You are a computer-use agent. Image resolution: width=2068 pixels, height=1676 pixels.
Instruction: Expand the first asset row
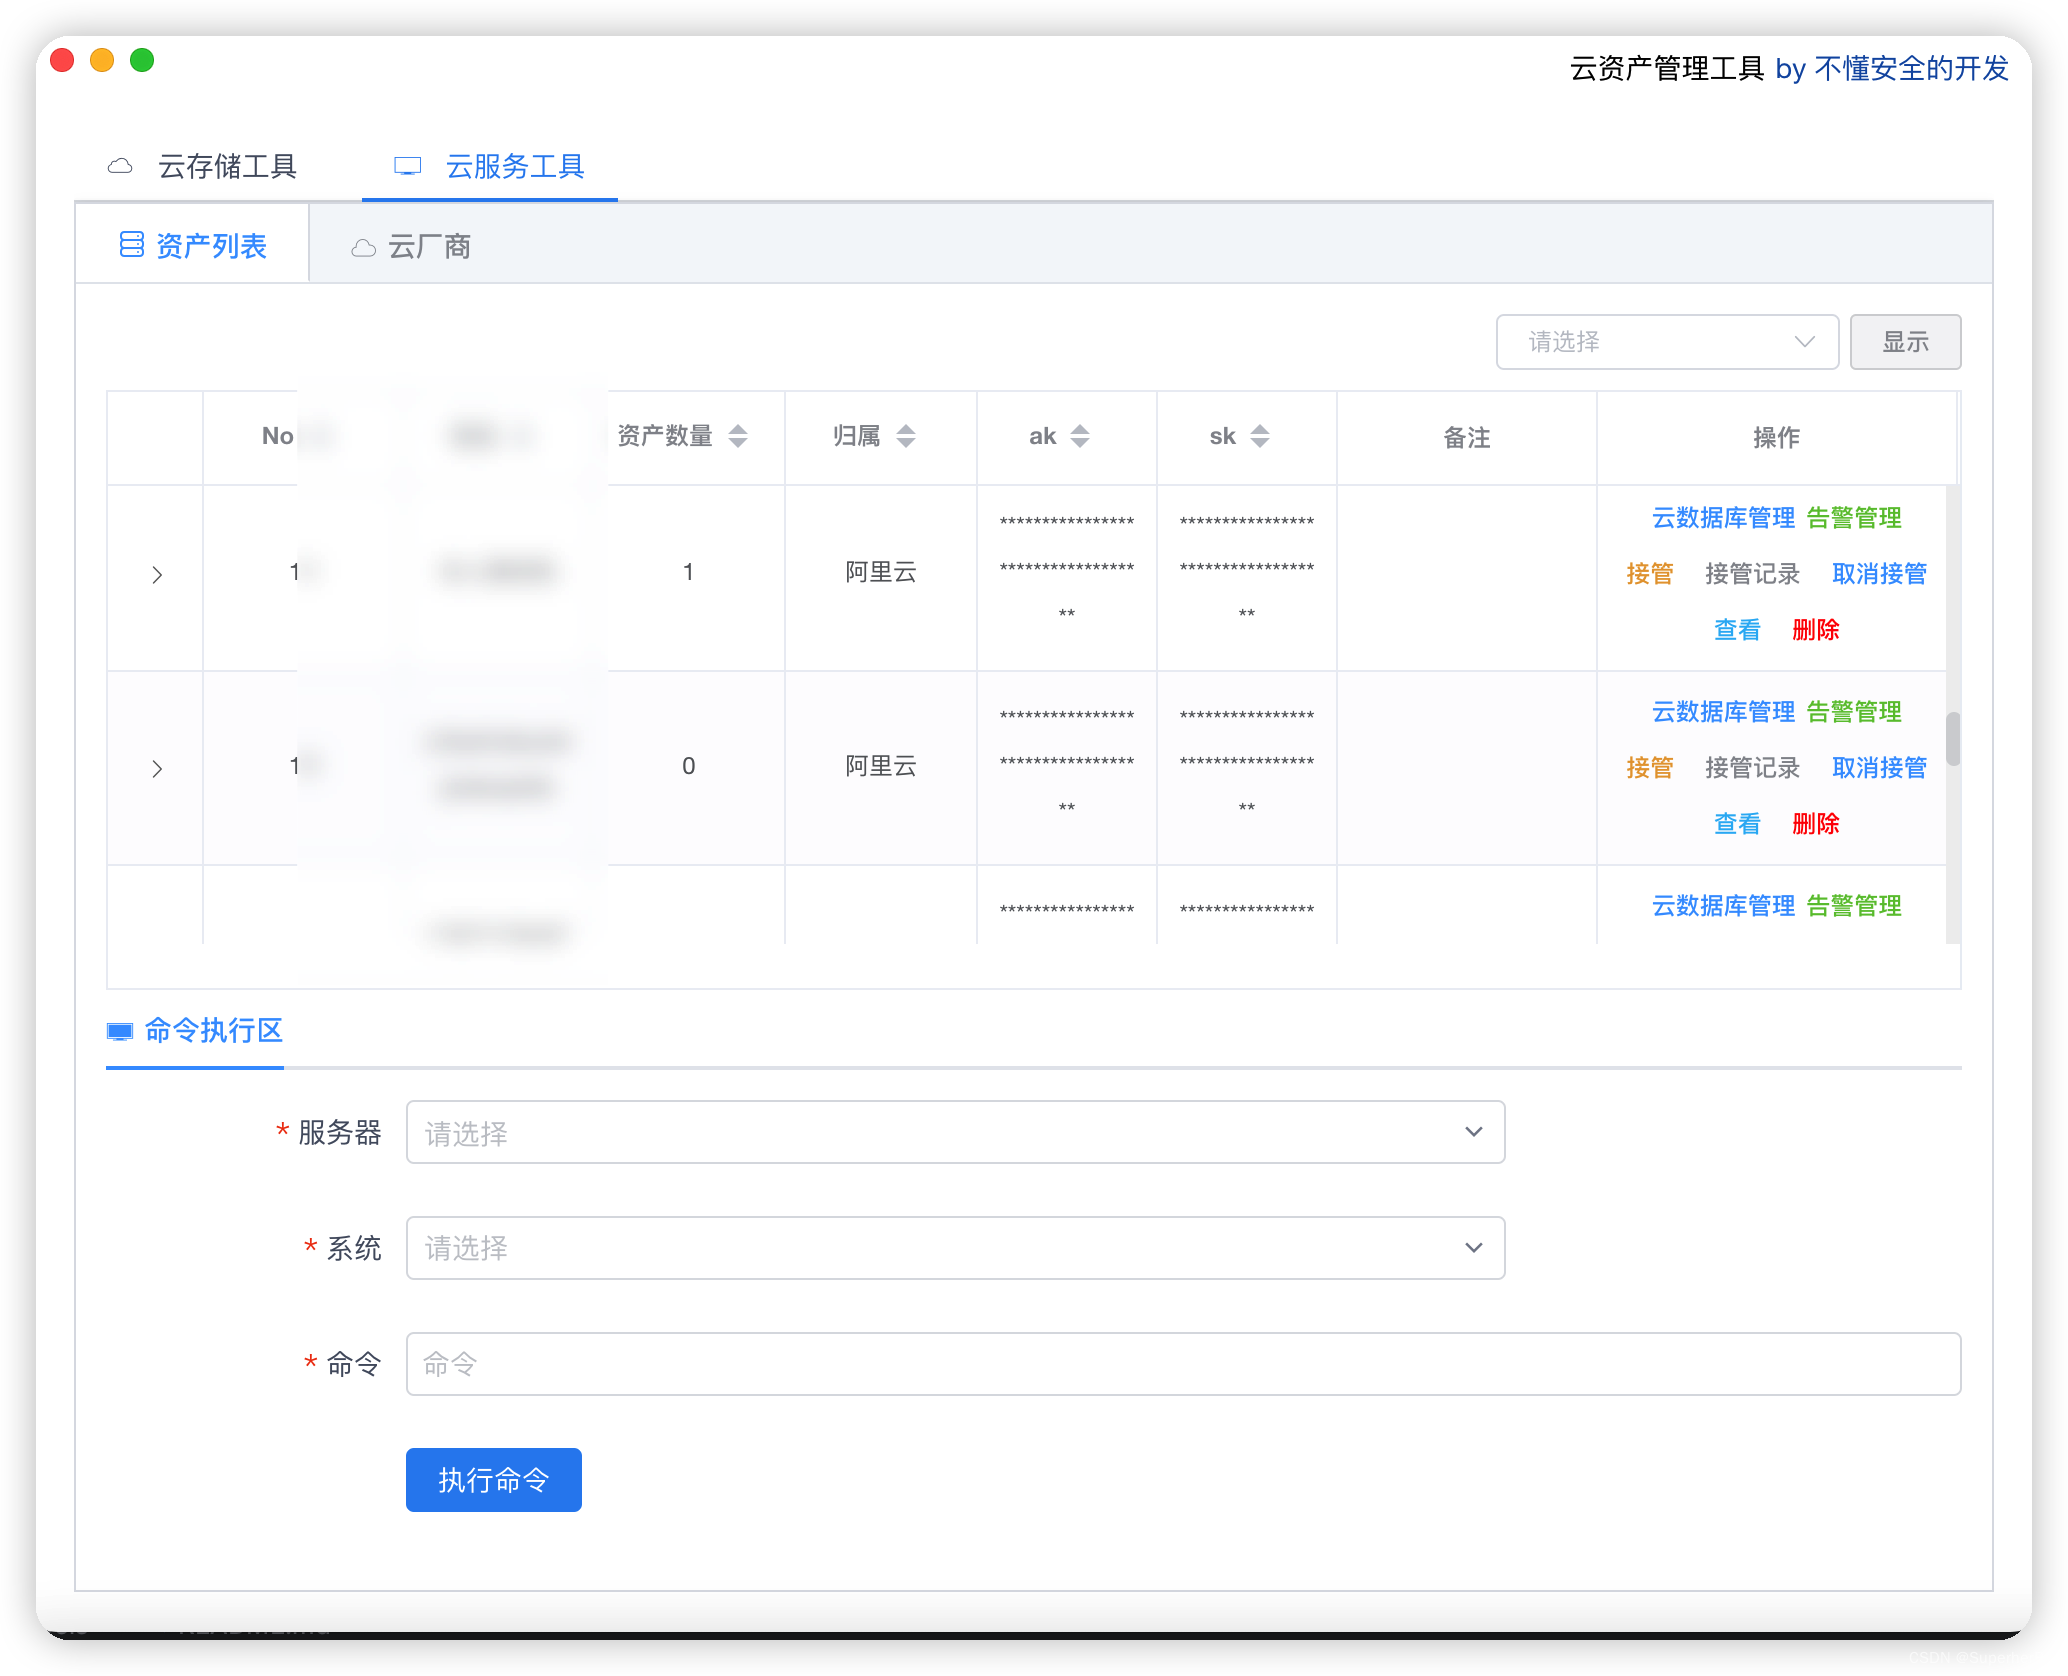coord(157,574)
